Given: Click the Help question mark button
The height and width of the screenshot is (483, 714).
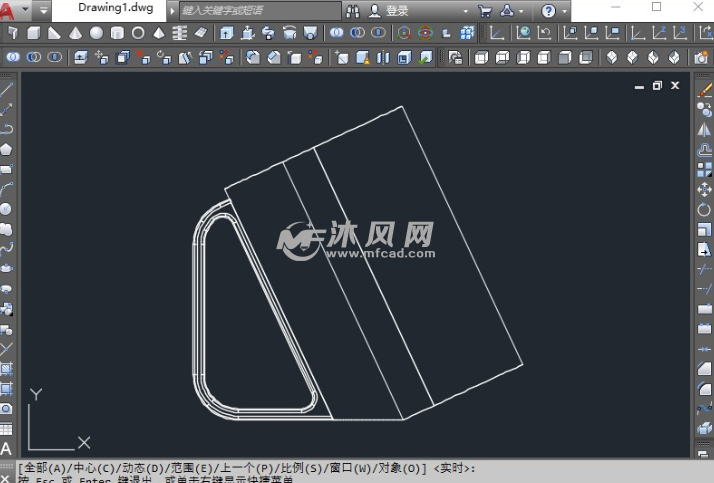Looking at the screenshot, I should 549,11.
